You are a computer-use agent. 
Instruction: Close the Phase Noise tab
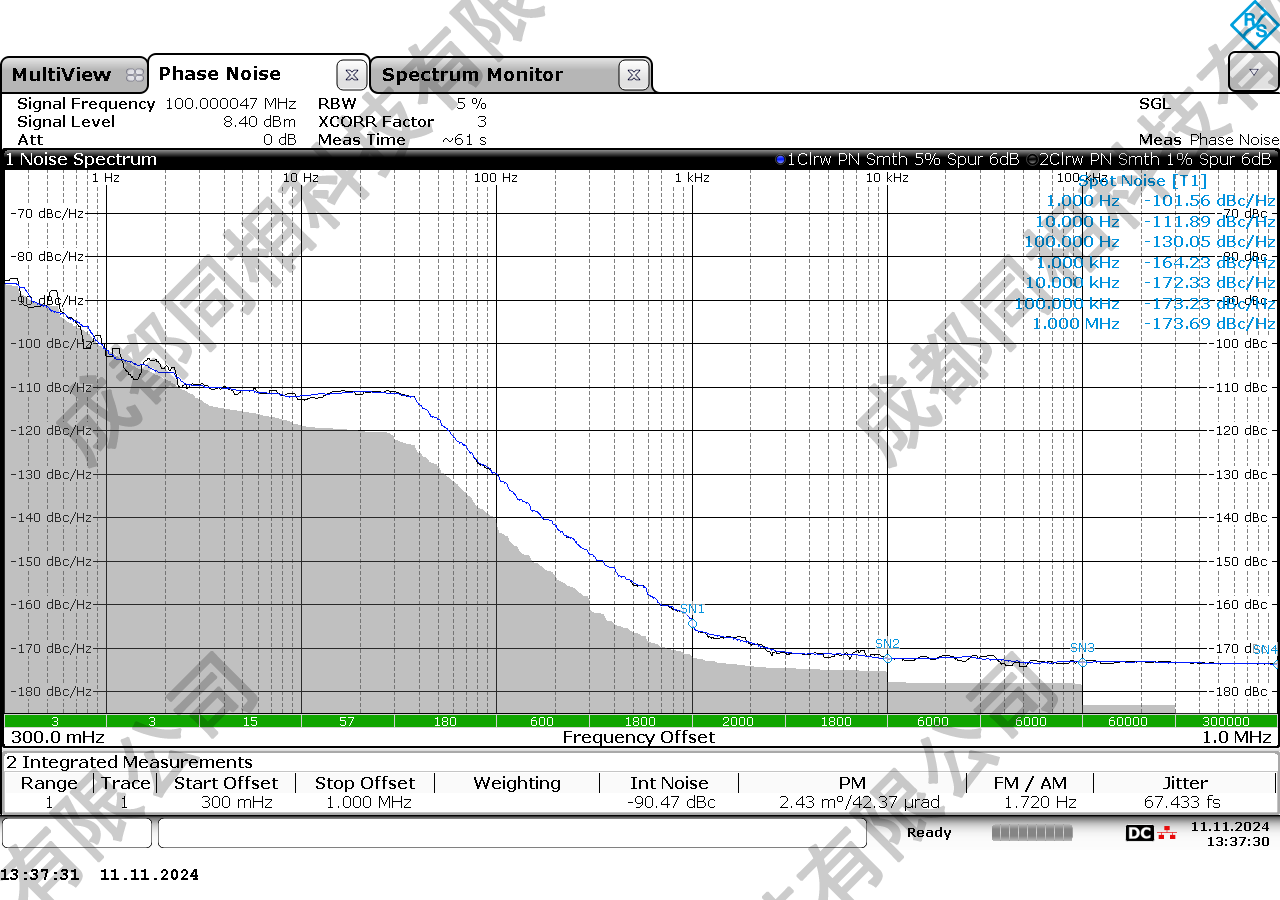coord(351,75)
